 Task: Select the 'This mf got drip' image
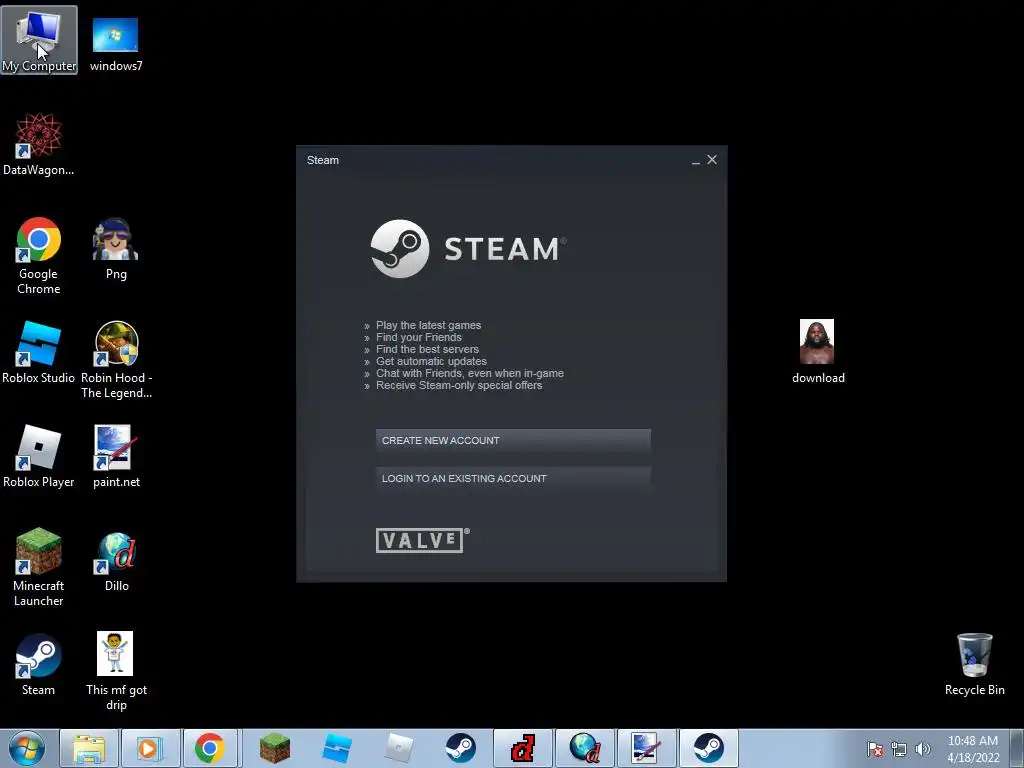tap(116, 671)
